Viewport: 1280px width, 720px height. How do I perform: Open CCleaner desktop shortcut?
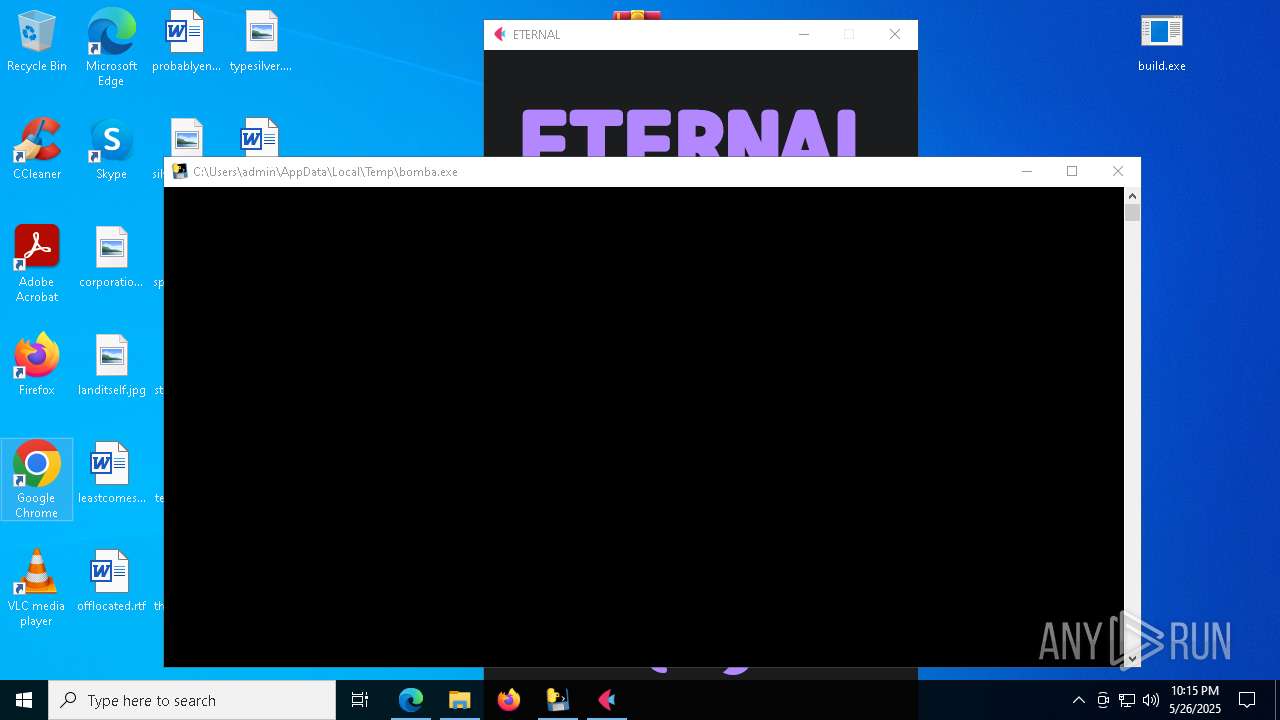point(37,150)
